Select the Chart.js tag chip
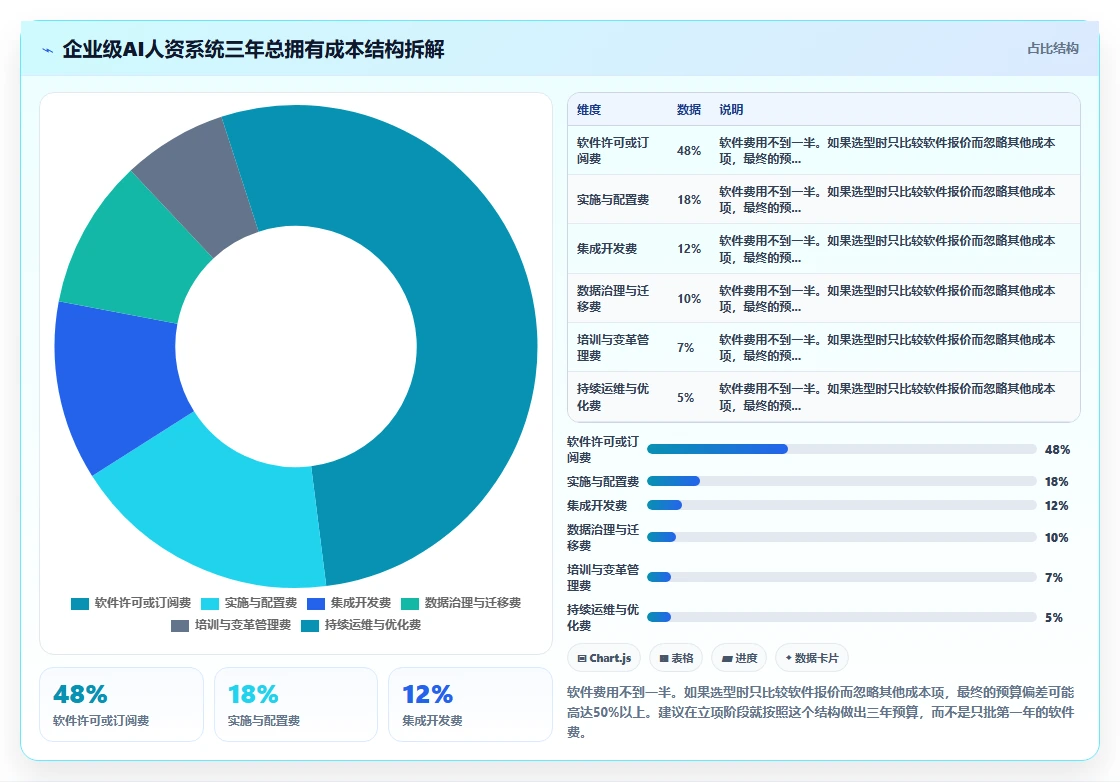Image resolution: width=1120 pixels, height=782 pixels. 604,658
